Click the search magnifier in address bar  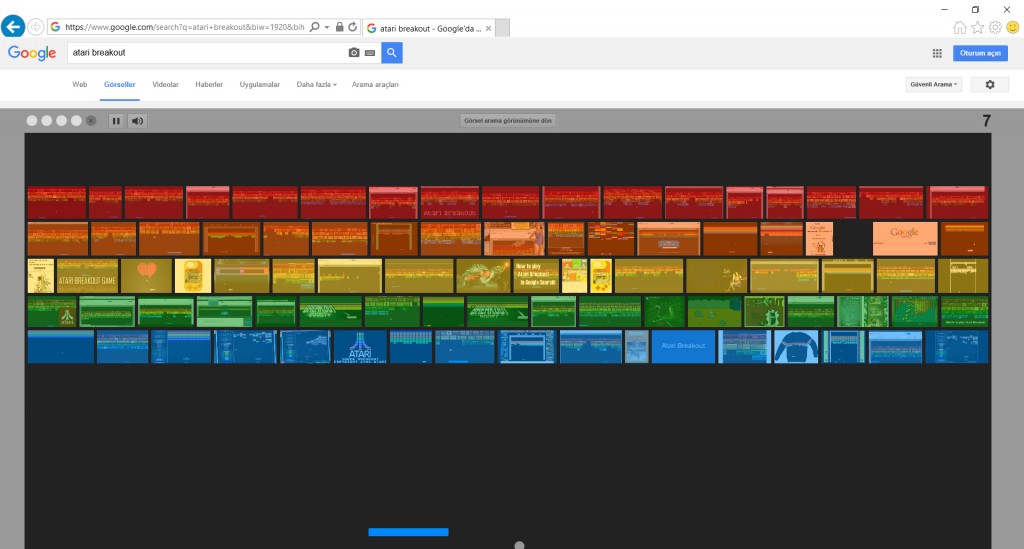coord(315,27)
